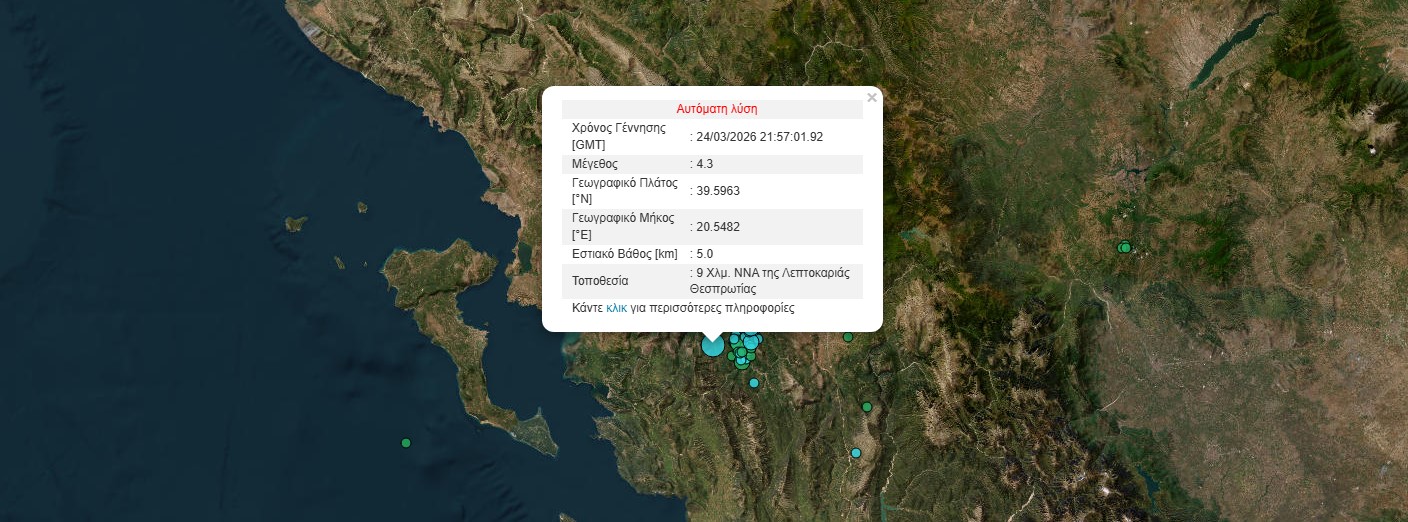
Task: Select the green marker in the sea southwest of Corfu
Action: click(406, 443)
